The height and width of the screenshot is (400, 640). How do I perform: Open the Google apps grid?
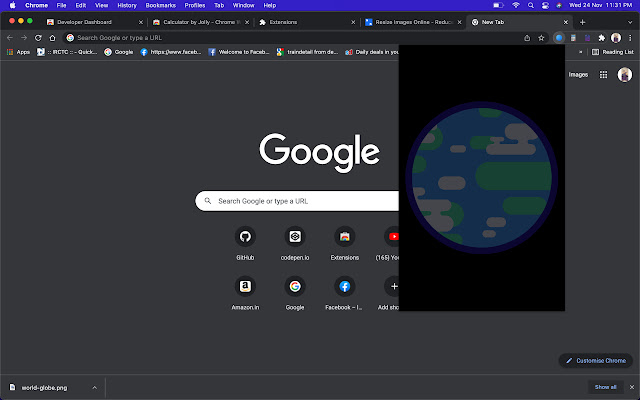point(603,75)
